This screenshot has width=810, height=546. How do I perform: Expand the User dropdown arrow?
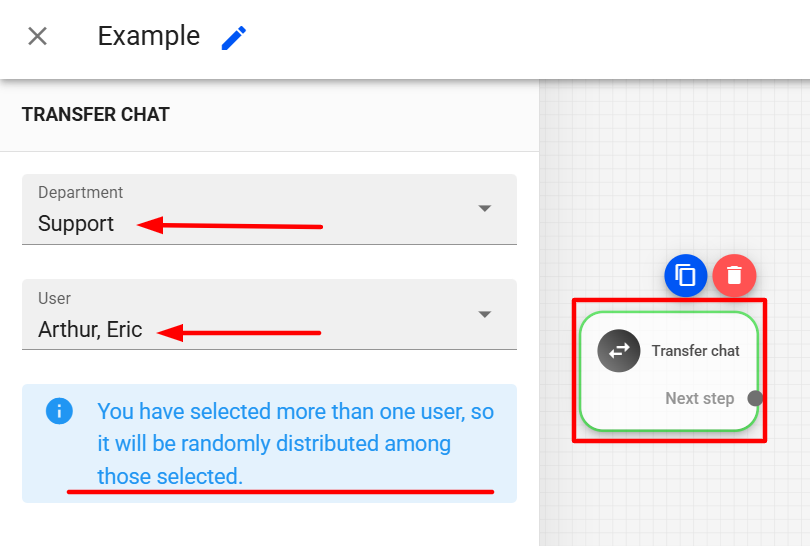click(x=485, y=314)
